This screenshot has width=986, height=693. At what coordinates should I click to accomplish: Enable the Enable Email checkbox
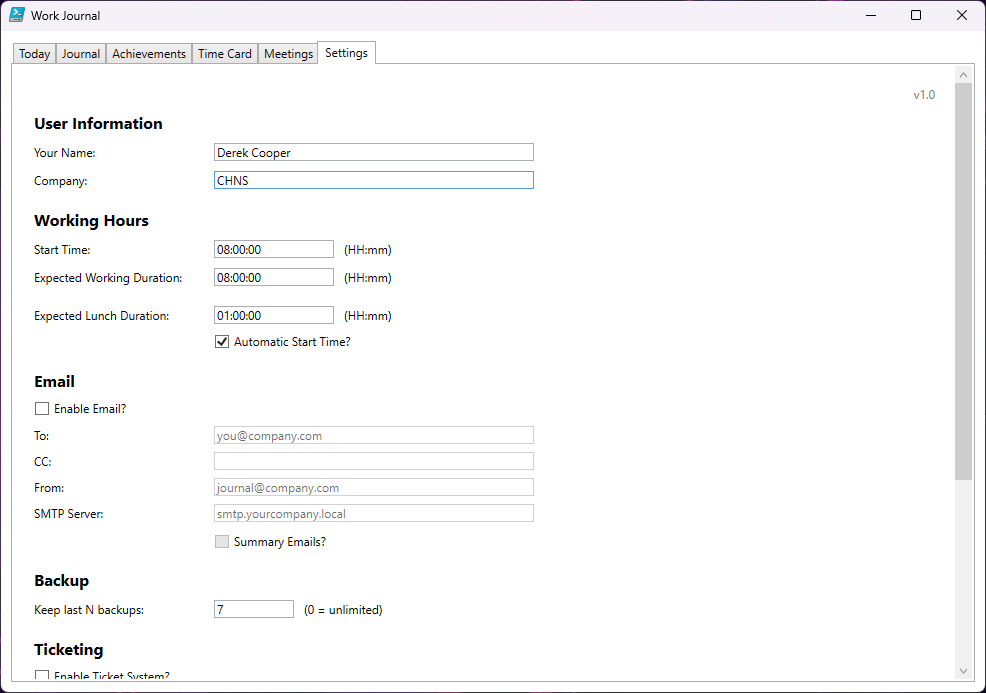click(42, 408)
